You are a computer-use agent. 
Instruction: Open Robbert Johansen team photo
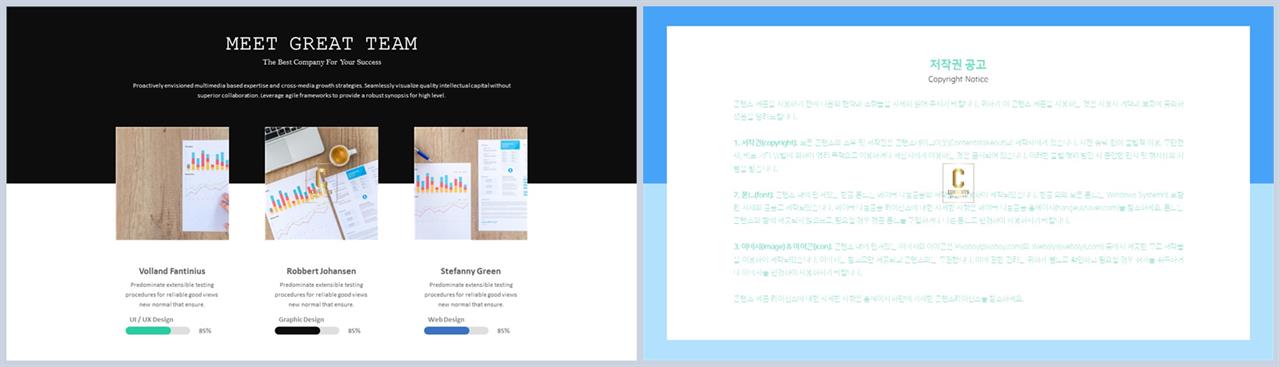coord(321,183)
